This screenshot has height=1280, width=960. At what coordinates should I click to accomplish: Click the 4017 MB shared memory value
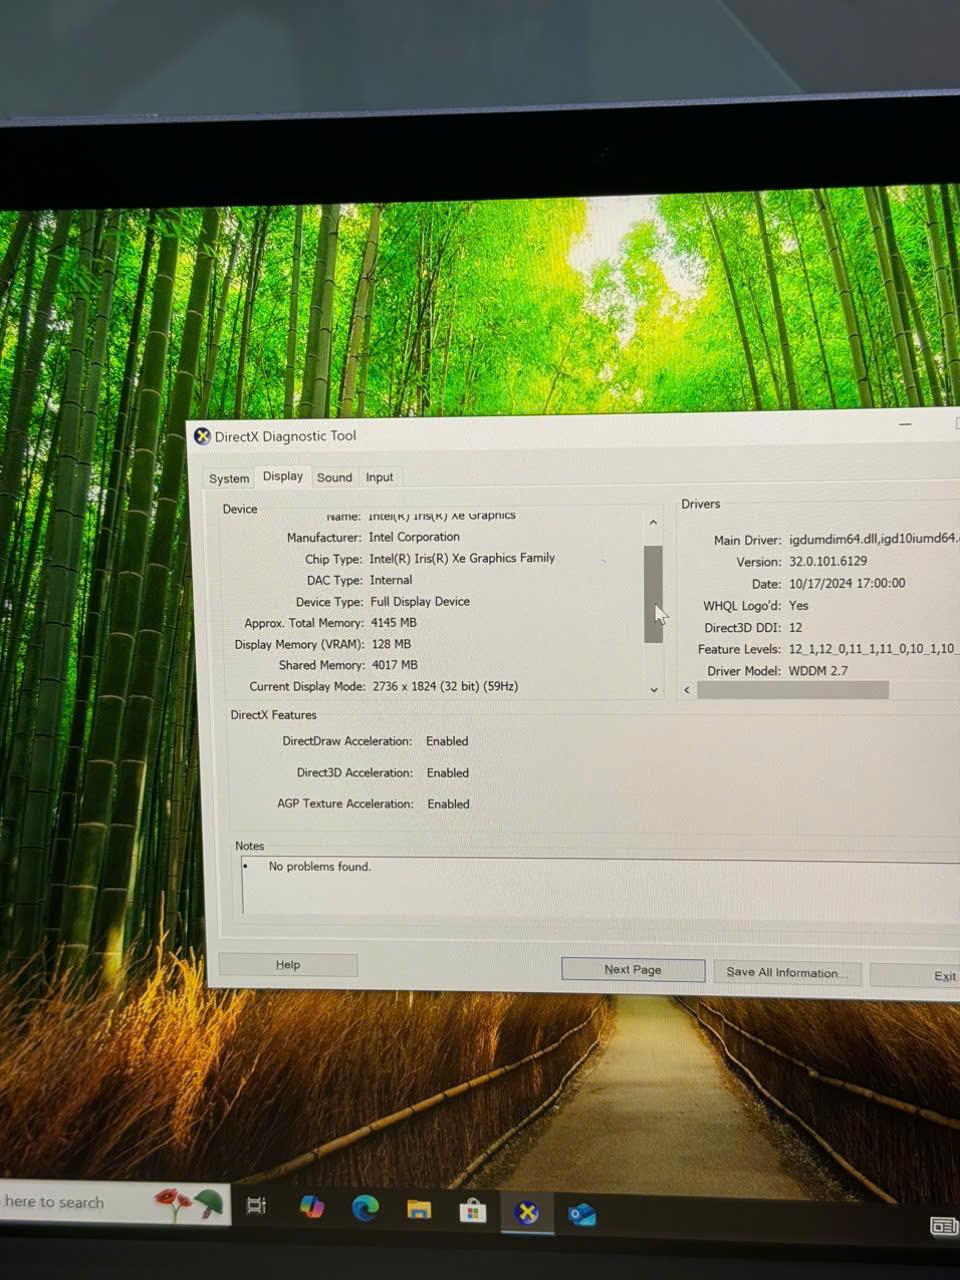coord(395,665)
